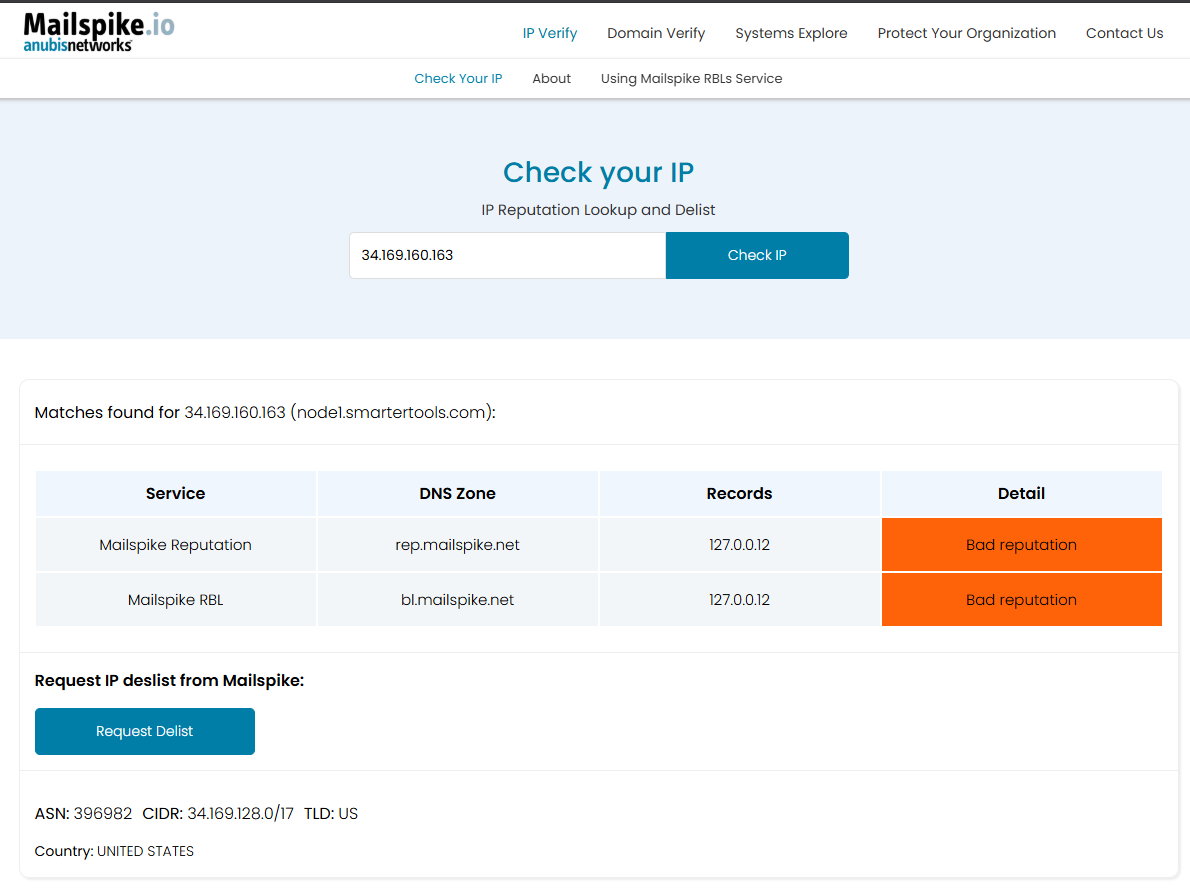This screenshot has height=893, width=1190.
Task: Navigate to Contact Us
Action: pos(1124,33)
